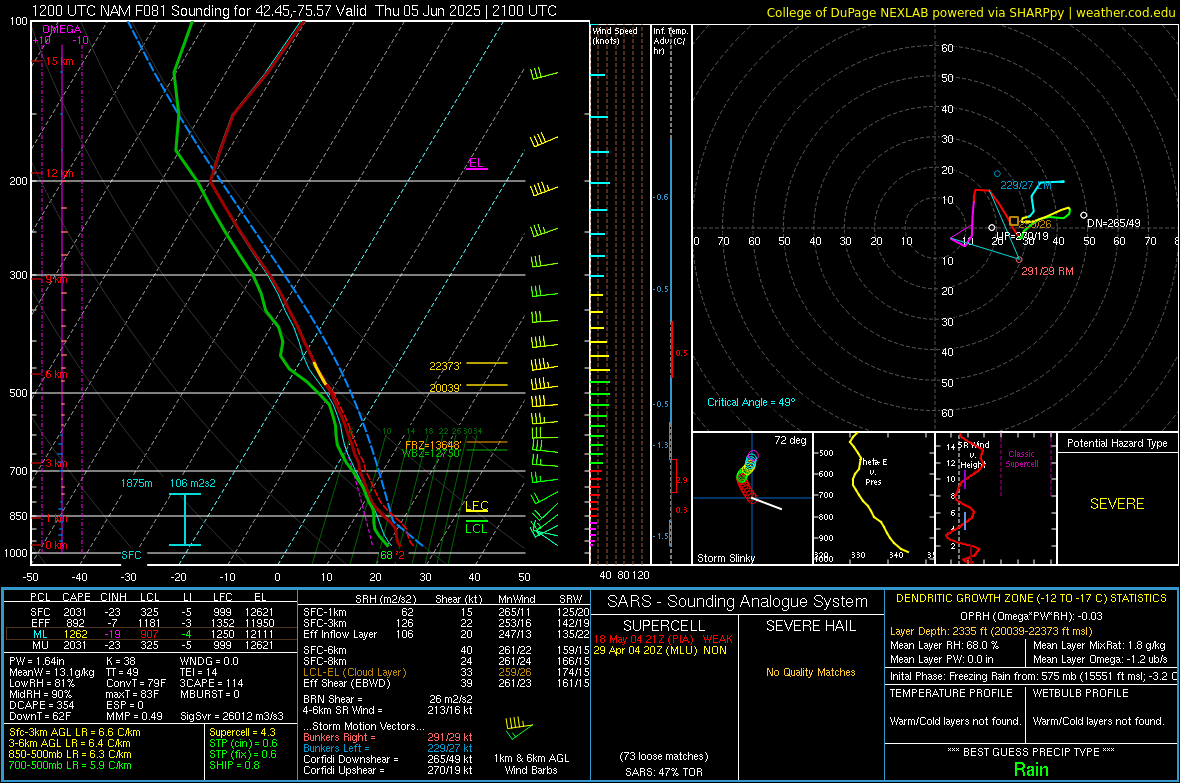Click the No Quality Matches text
The width and height of the screenshot is (1180, 783).
[x=810, y=672]
